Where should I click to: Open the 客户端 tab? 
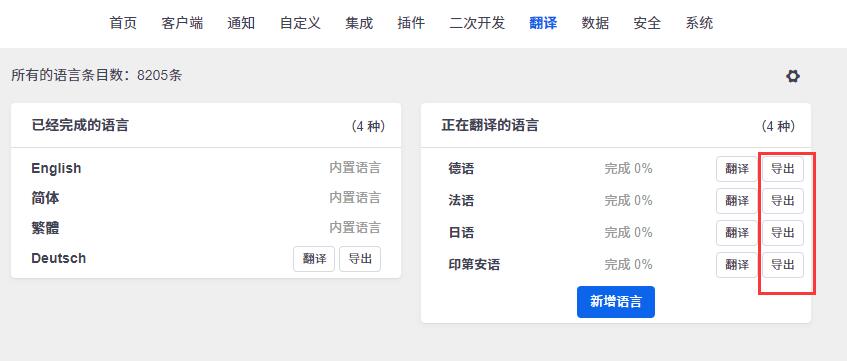point(182,23)
